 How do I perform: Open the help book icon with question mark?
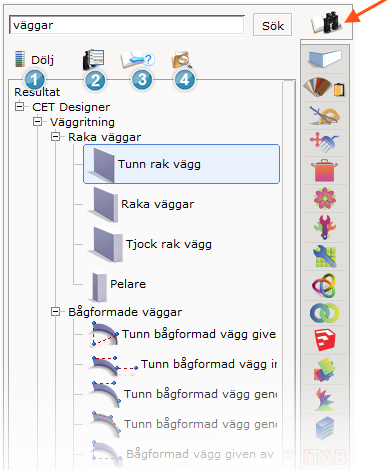coord(137,59)
